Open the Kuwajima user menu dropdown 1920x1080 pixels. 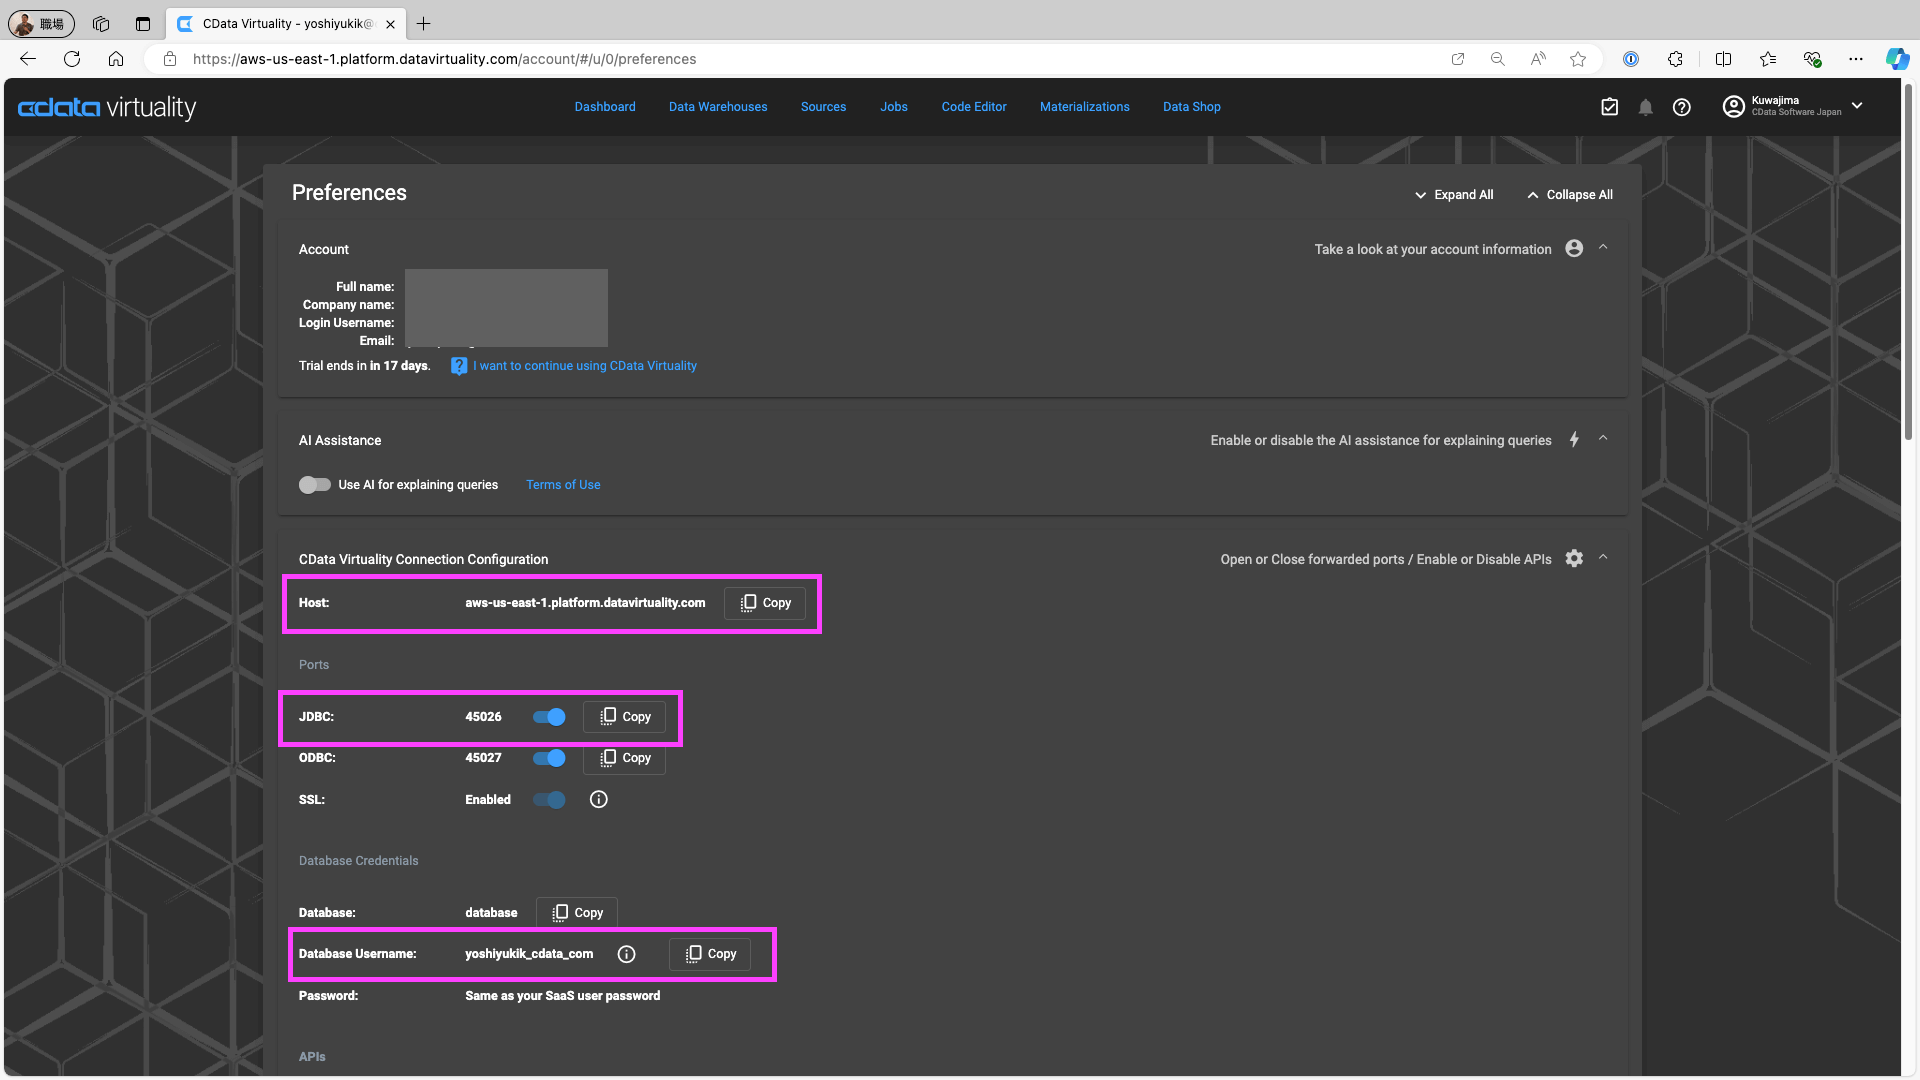pyautogui.click(x=1857, y=106)
